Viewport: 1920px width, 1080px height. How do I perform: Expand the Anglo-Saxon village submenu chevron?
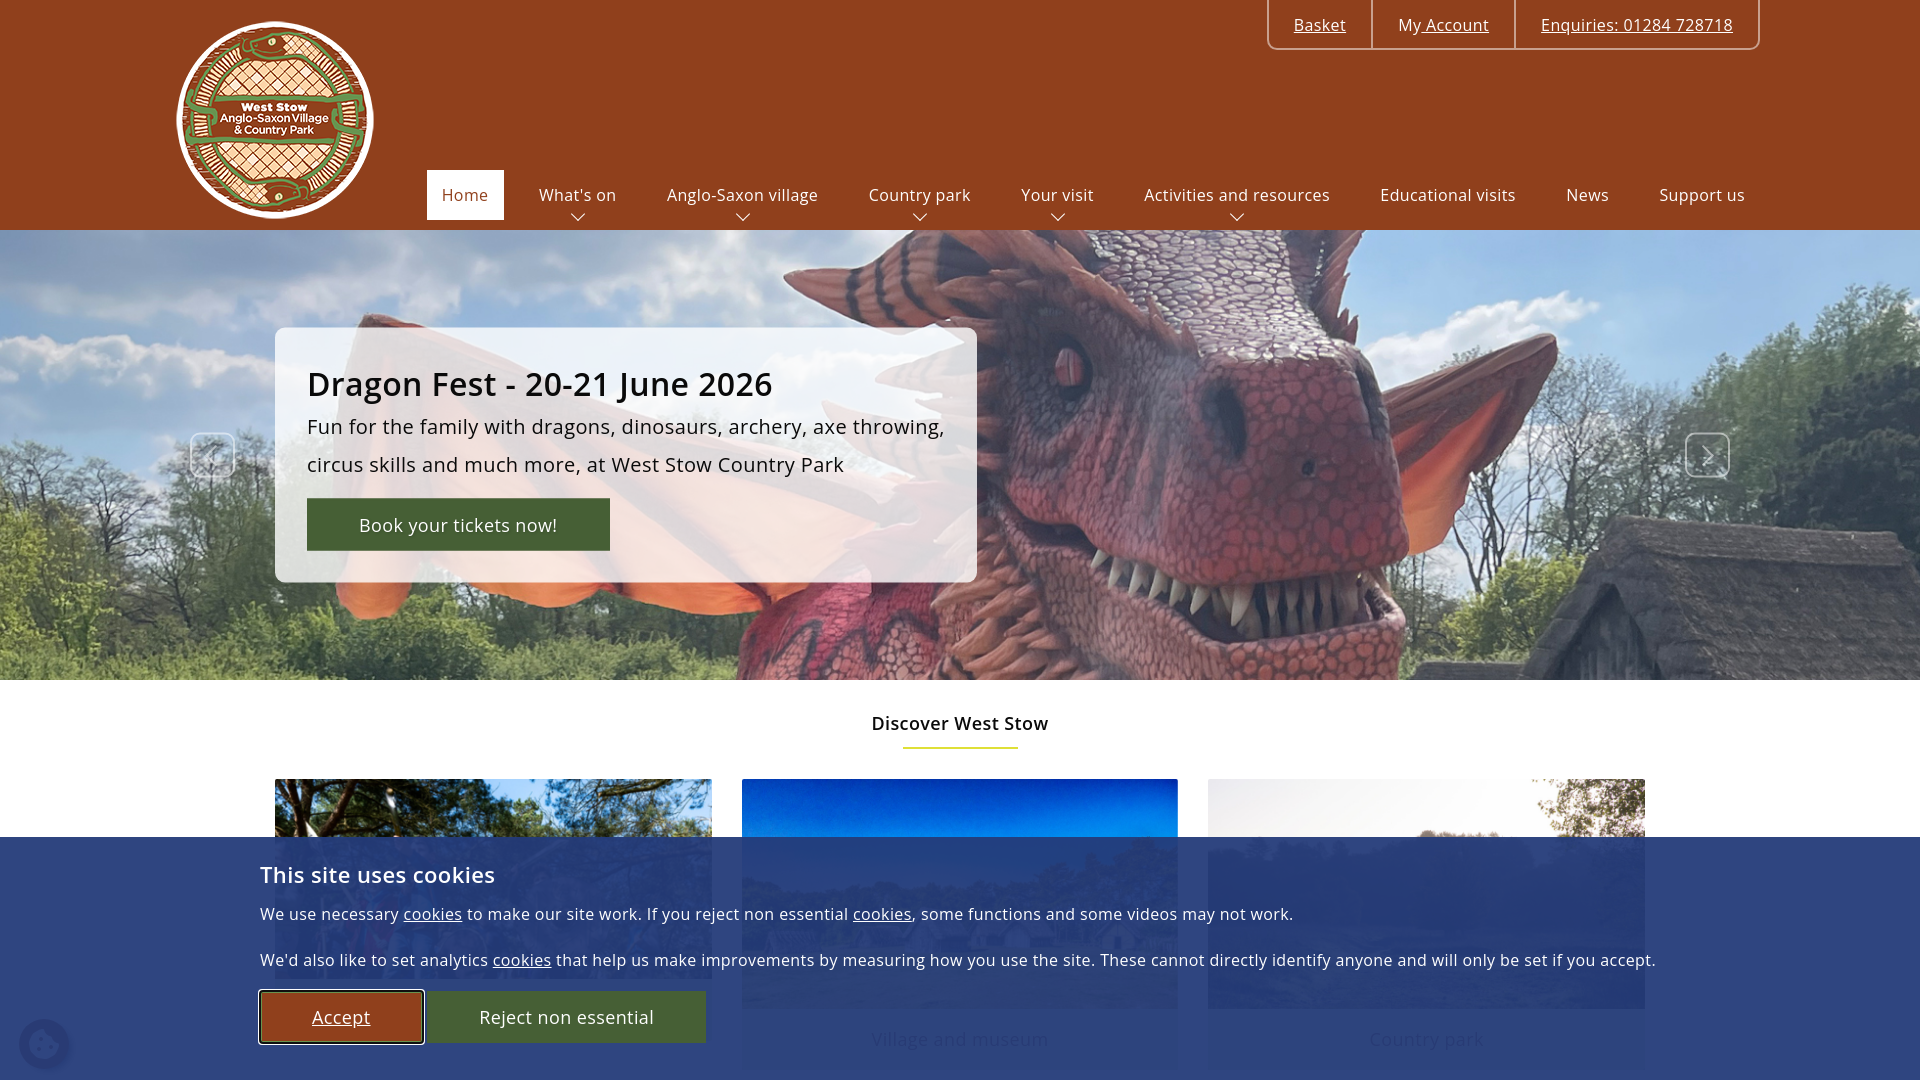743,217
